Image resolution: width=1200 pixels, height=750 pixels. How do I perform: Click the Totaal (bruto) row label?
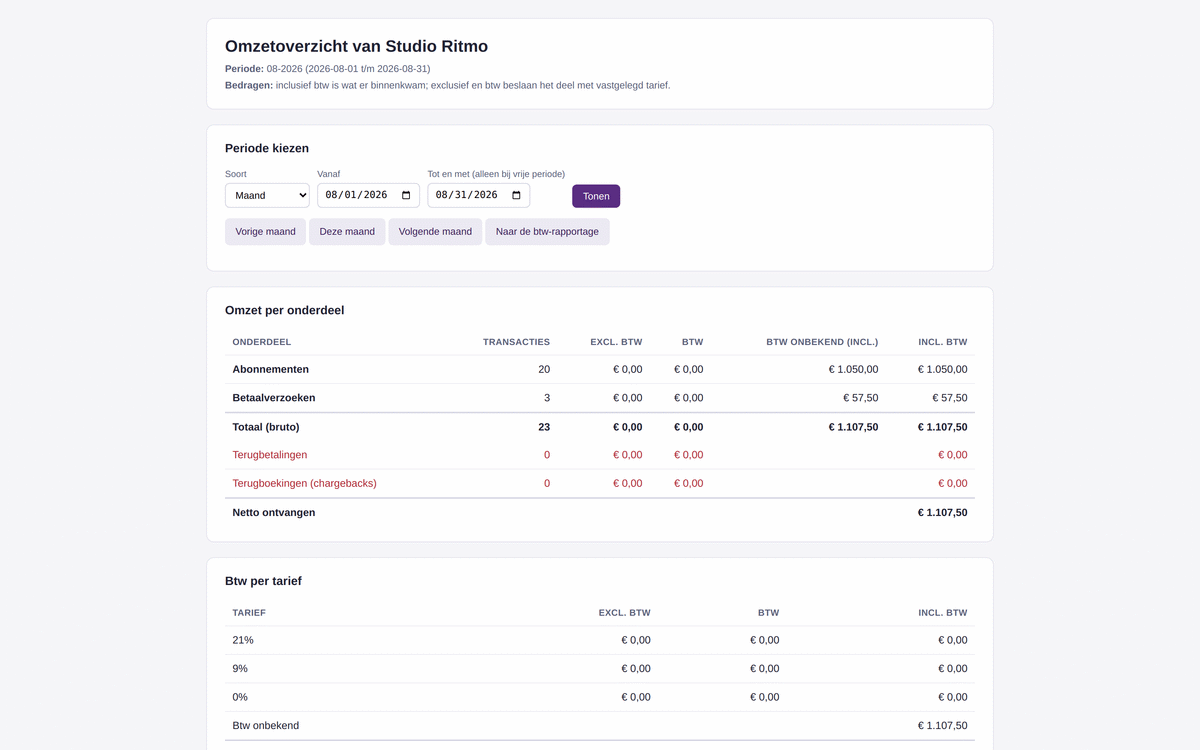point(266,427)
